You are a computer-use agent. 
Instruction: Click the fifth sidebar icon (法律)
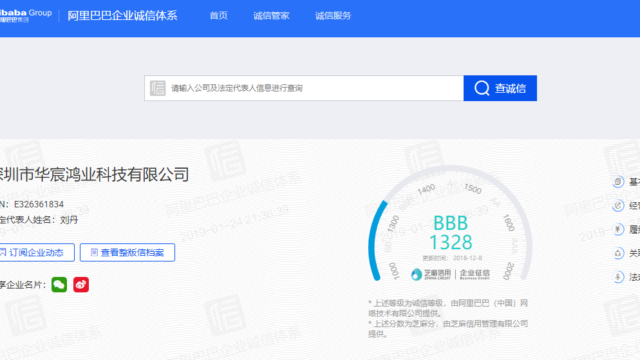click(x=618, y=277)
